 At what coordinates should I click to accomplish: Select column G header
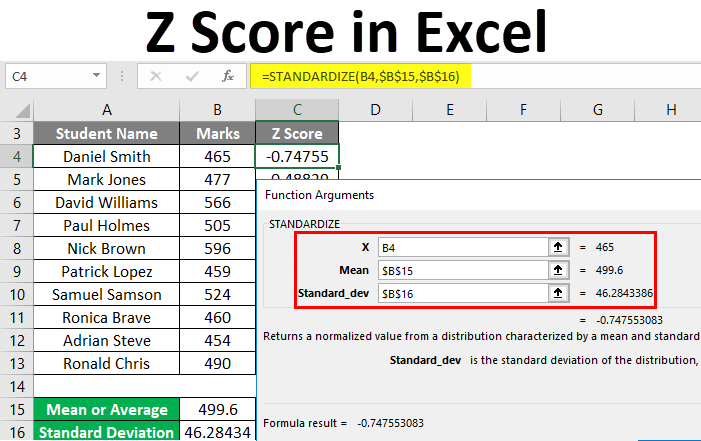597,110
